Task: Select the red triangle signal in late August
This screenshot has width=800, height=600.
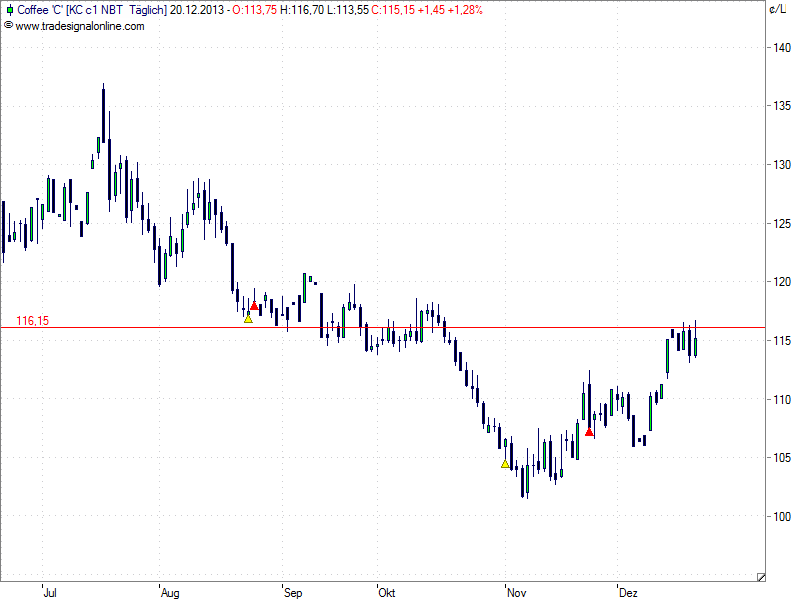Action: pyautogui.click(x=254, y=306)
